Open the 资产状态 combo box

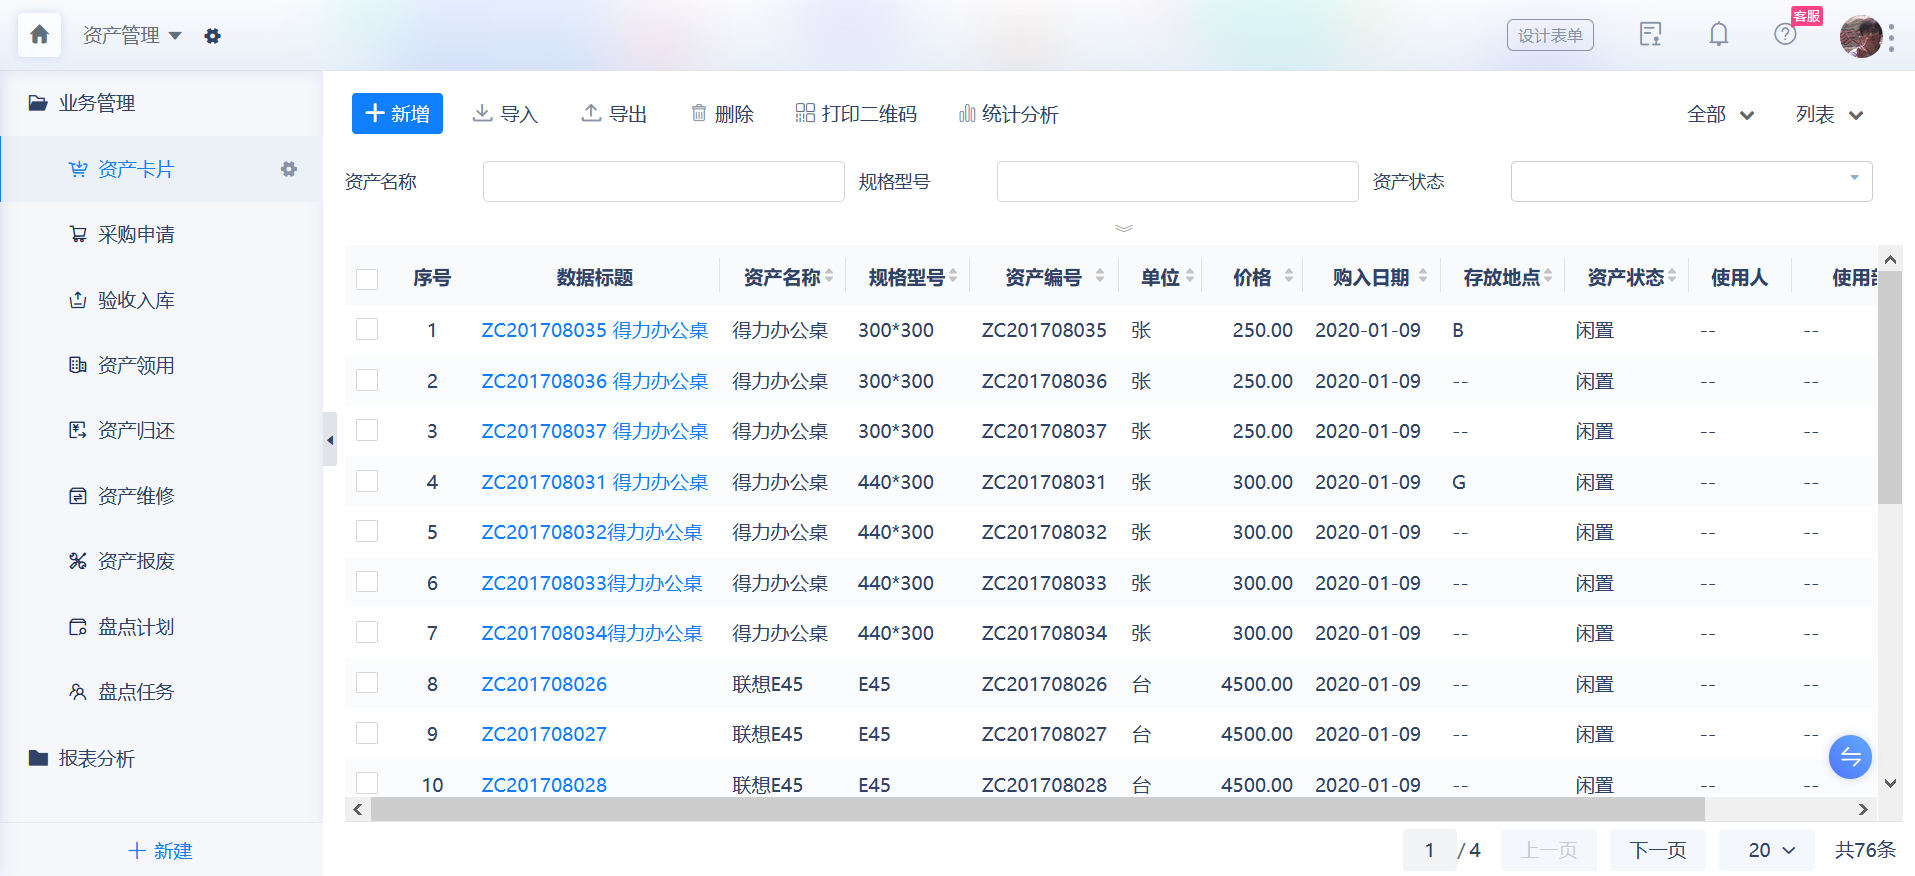(x=1691, y=182)
